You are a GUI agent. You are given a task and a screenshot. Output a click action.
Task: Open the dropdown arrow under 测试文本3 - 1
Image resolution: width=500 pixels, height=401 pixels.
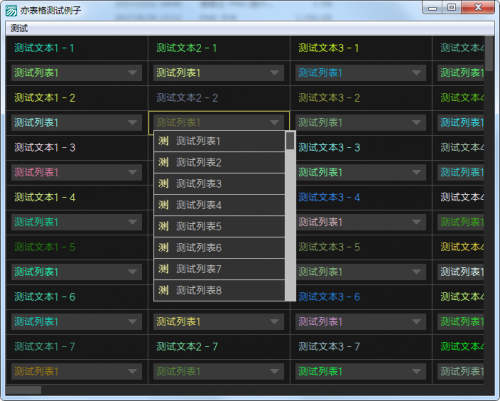[416, 73]
